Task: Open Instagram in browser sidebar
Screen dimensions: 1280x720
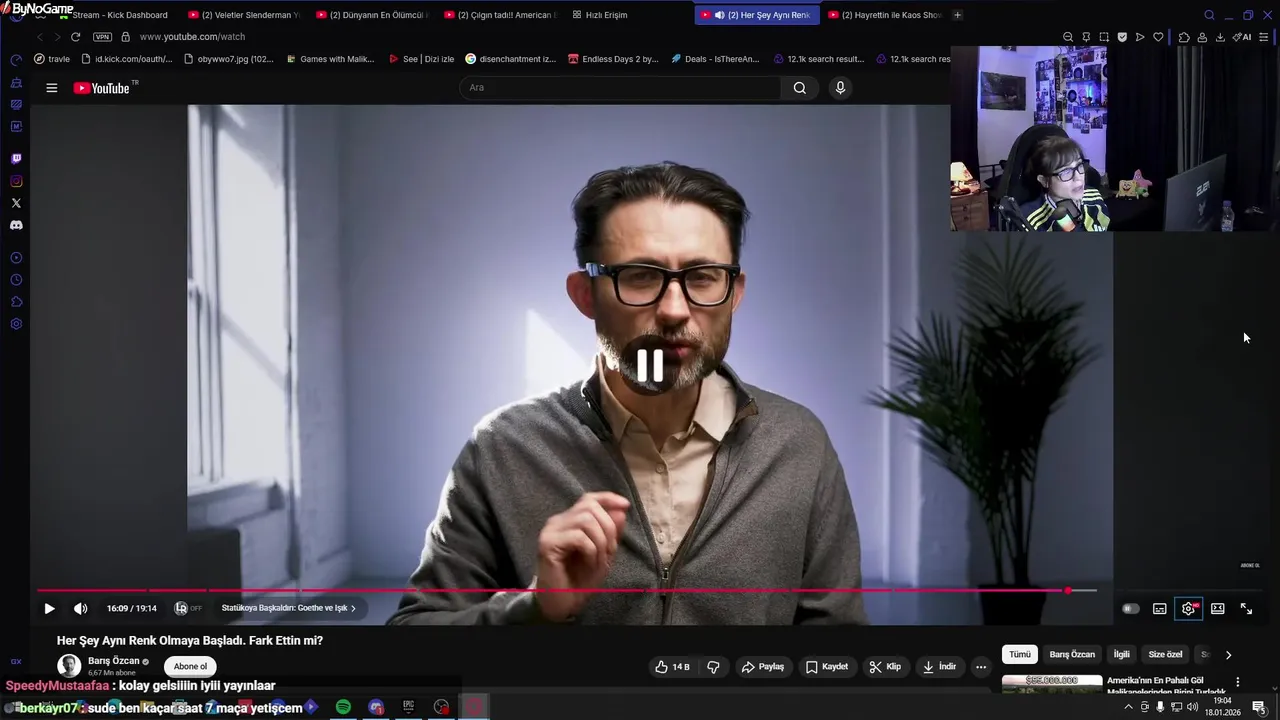Action: pyautogui.click(x=16, y=181)
